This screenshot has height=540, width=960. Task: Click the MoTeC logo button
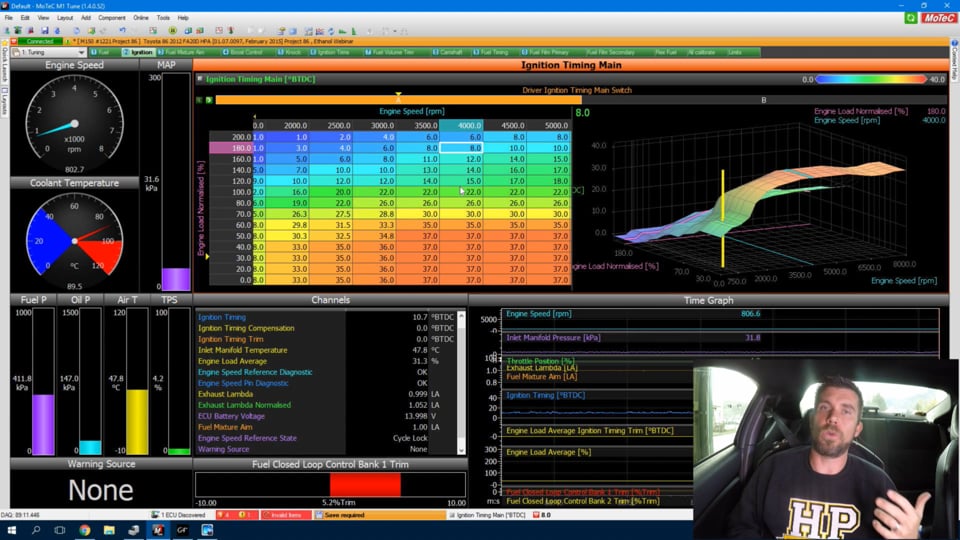(x=939, y=18)
